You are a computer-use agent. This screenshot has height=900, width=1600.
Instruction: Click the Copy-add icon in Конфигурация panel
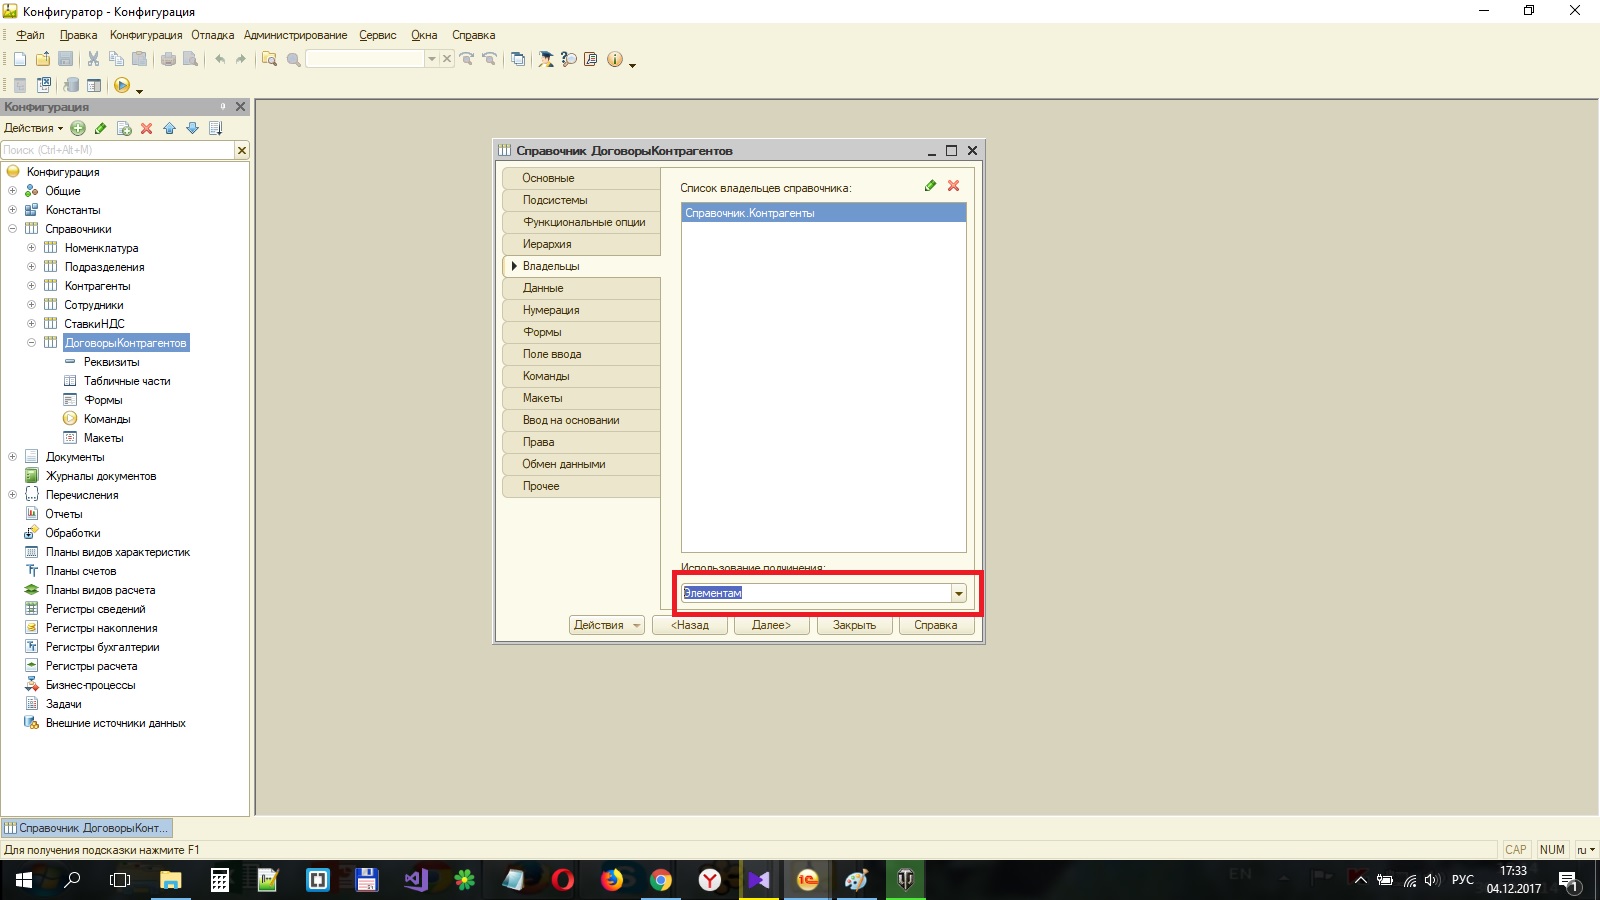(124, 128)
